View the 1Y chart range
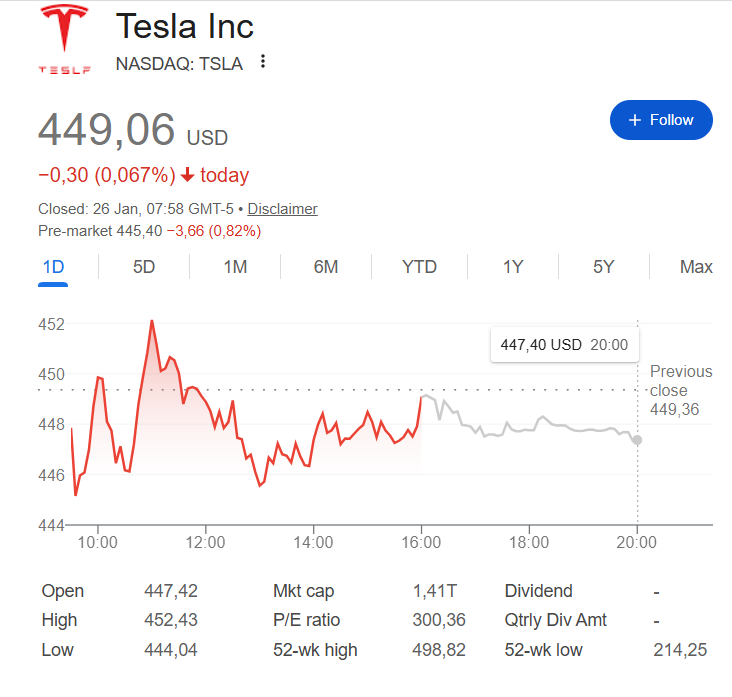The height and width of the screenshot is (697, 732). pos(513,267)
